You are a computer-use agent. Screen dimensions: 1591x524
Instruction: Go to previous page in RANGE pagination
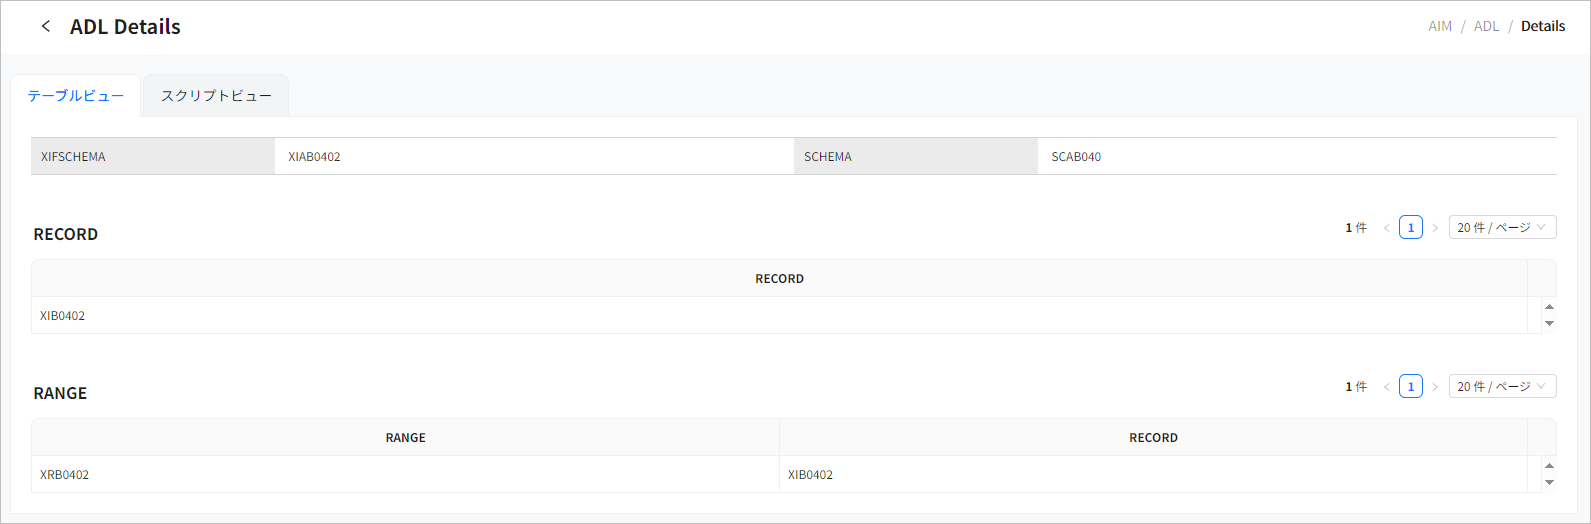click(1387, 387)
